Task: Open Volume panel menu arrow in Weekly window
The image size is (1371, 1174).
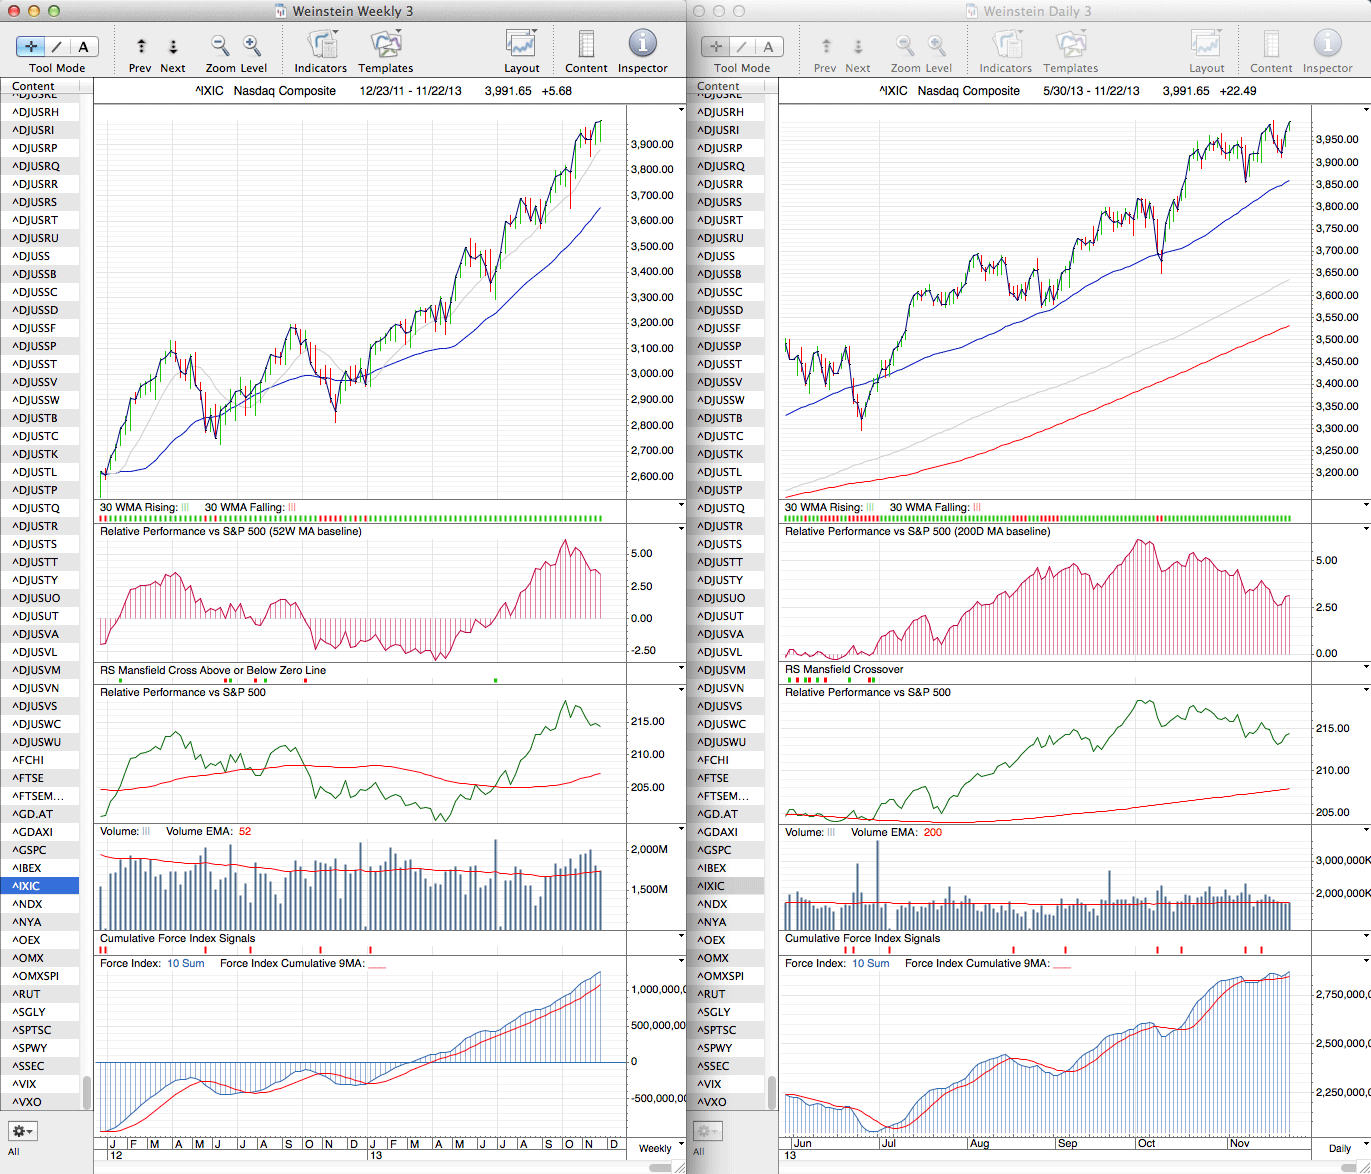Action: (x=682, y=829)
